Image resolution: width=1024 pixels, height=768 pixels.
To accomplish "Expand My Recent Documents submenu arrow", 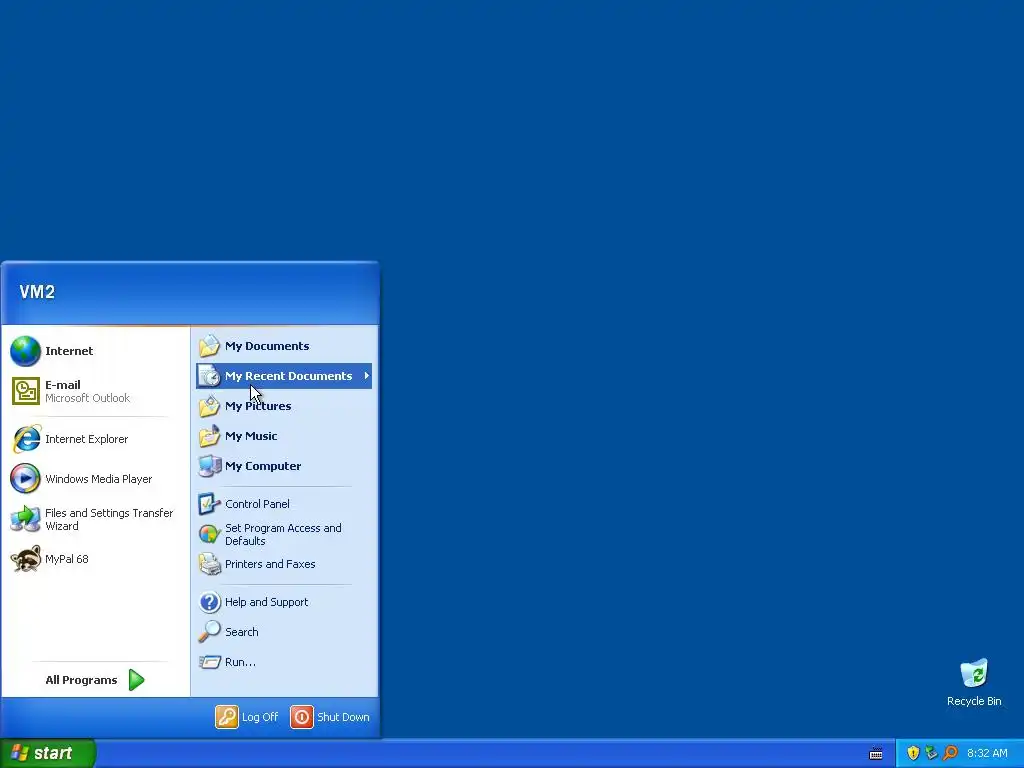I will point(366,376).
